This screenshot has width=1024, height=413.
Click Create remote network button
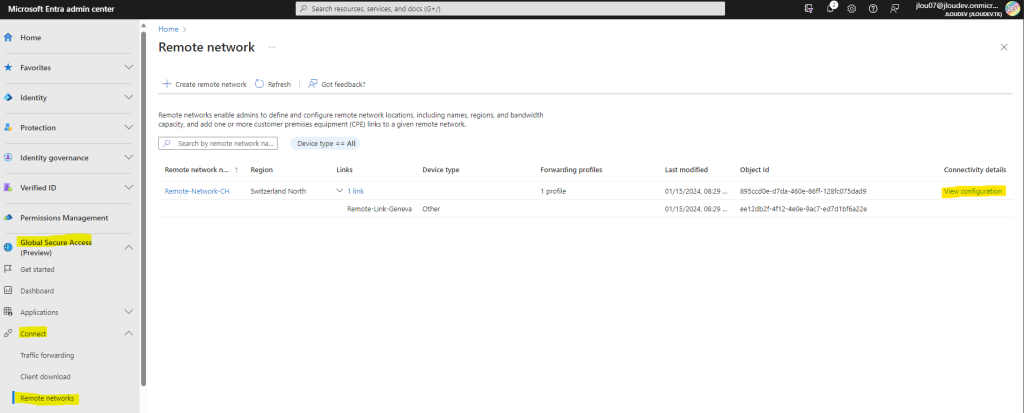click(x=204, y=84)
